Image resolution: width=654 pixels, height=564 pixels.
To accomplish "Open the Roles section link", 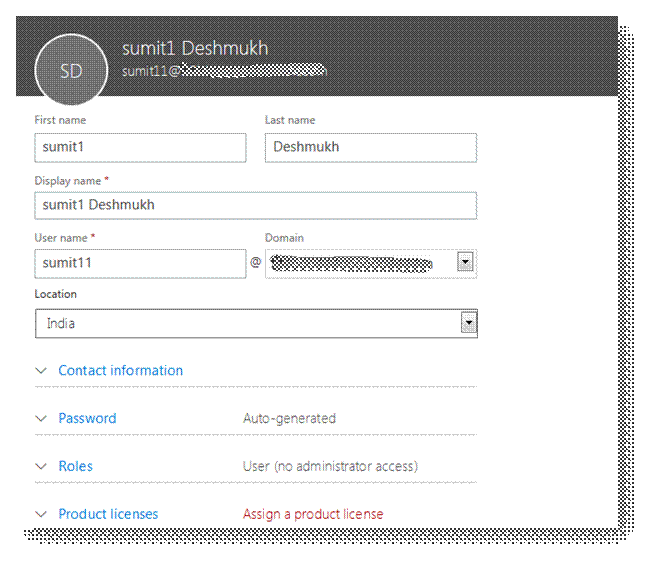I will pyautogui.click(x=75, y=466).
